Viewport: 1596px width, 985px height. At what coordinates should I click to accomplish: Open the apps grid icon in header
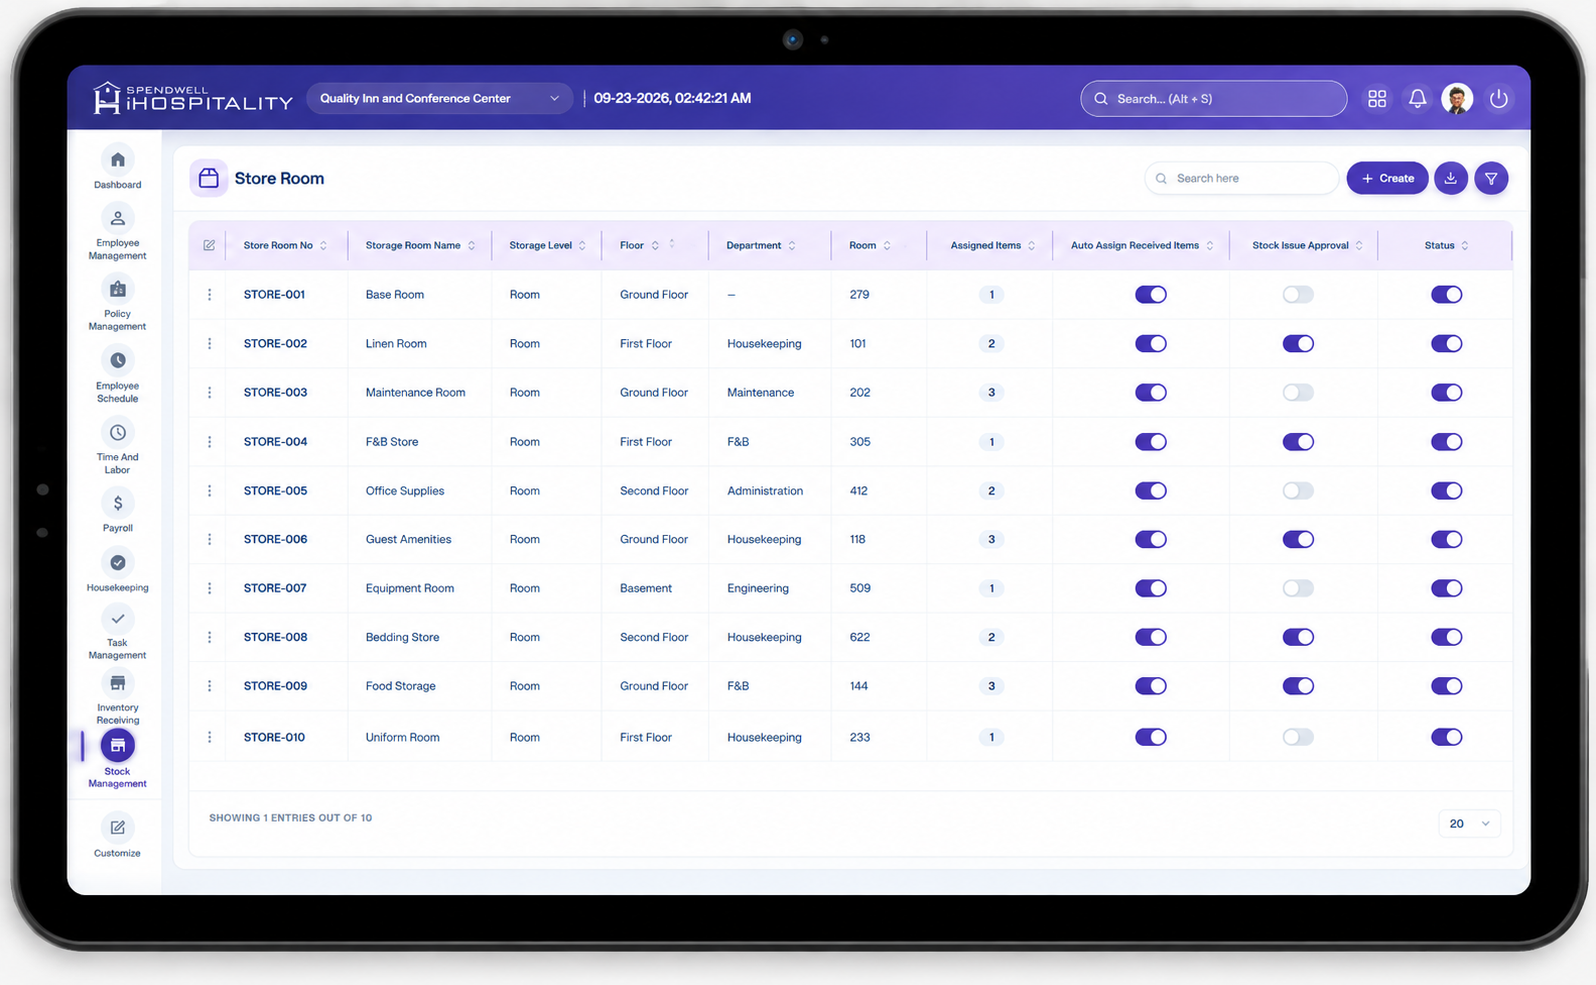[x=1377, y=99]
